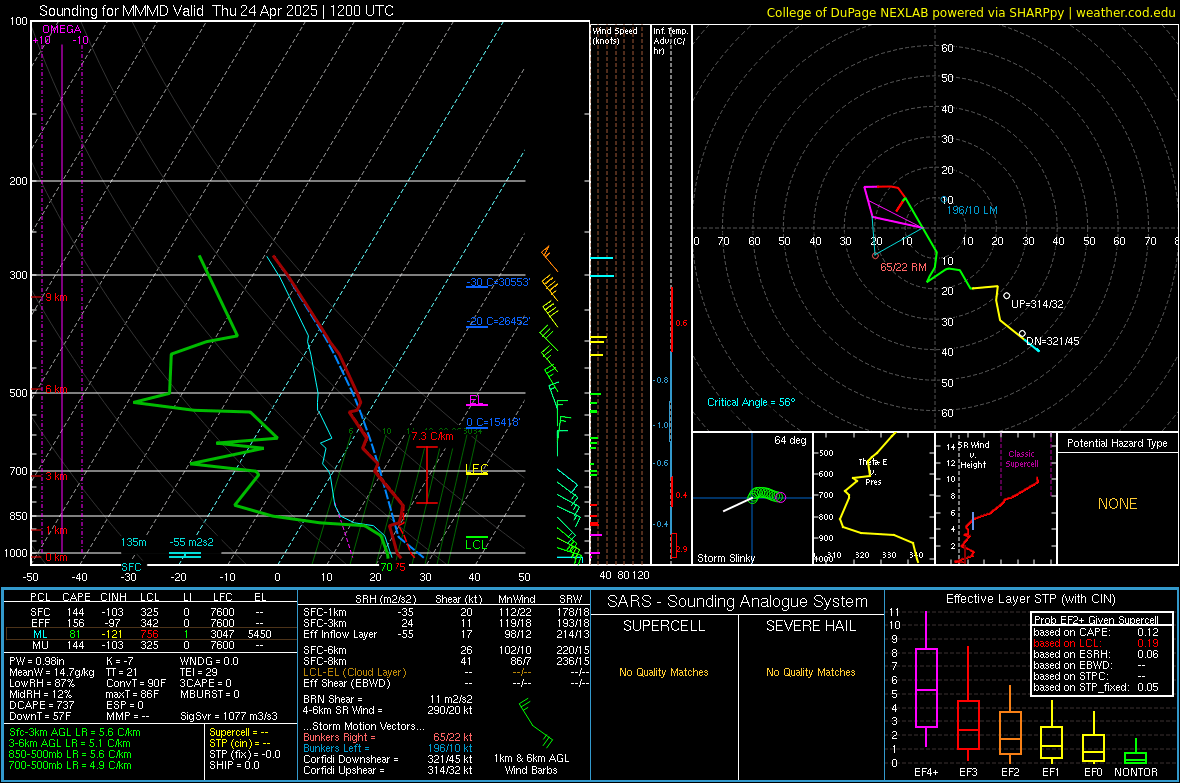Click 'PW = 0.98in' value

37,661
